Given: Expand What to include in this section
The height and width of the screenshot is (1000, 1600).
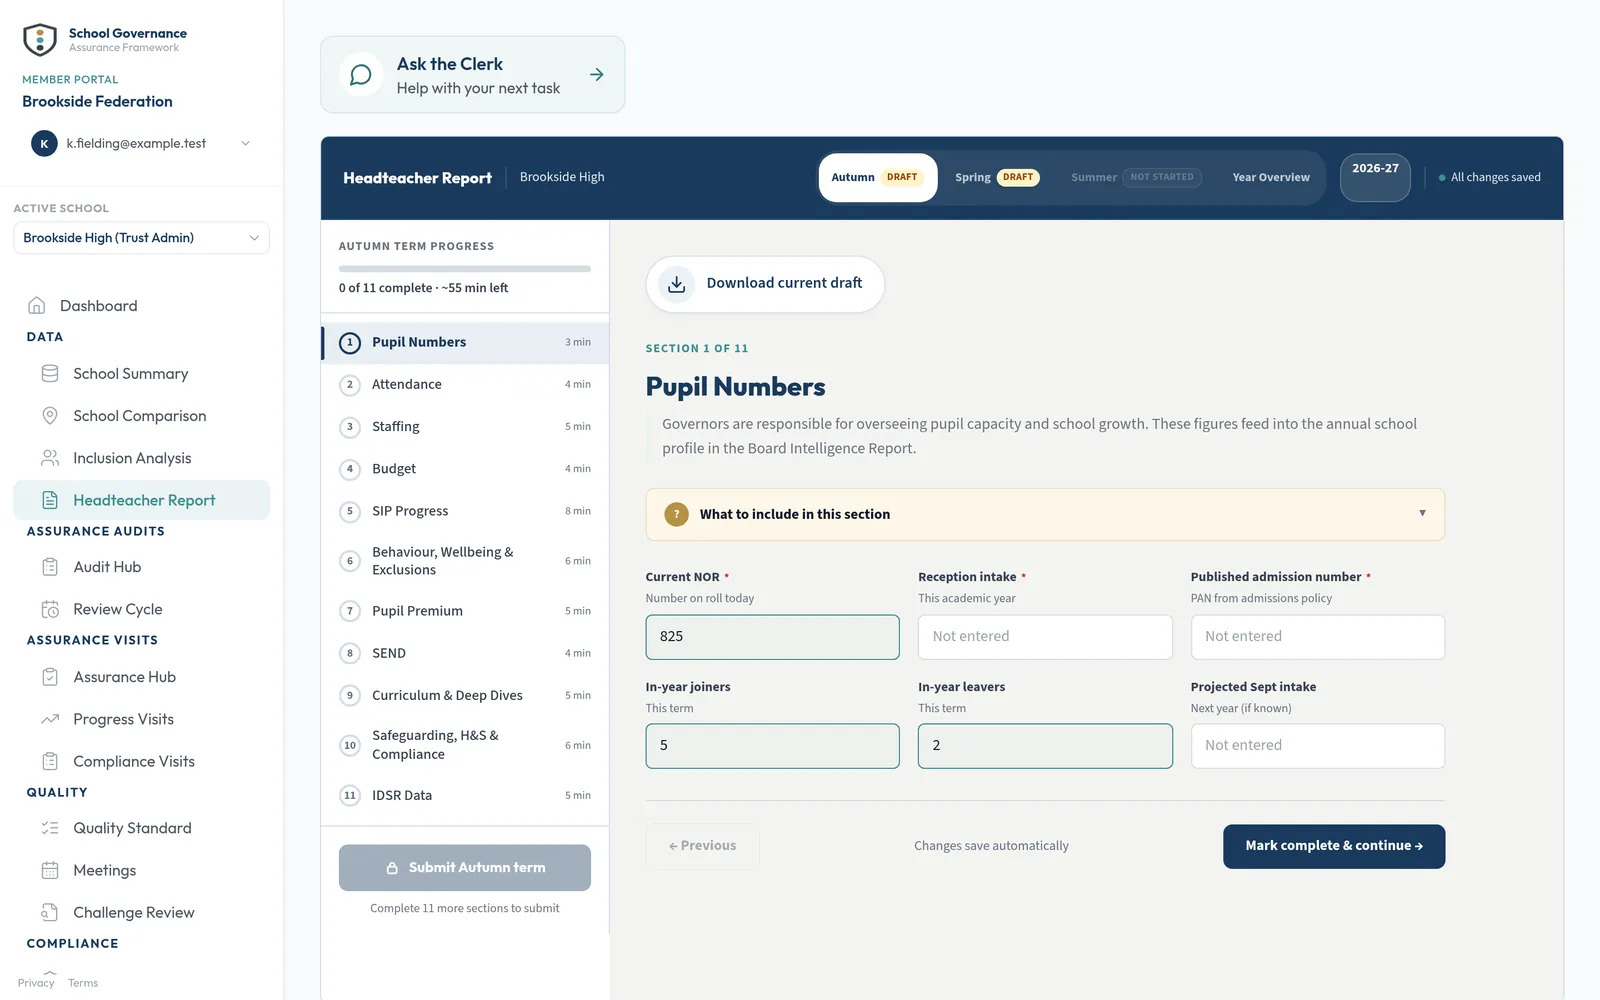Looking at the screenshot, I should pyautogui.click(x=1045, y=514).
